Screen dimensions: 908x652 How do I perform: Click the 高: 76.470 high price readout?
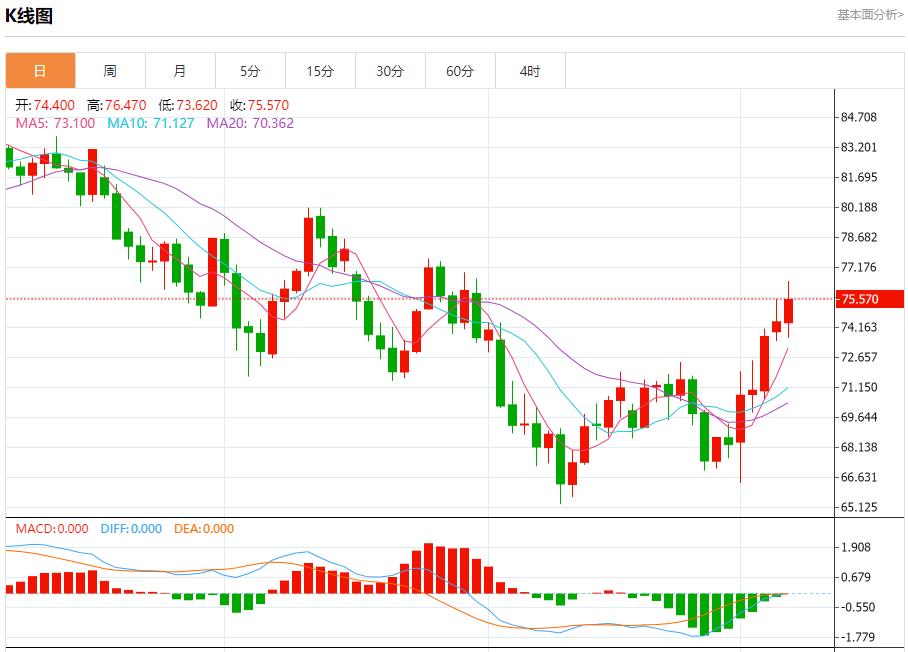pyautogui.click(x=116, y=105)
